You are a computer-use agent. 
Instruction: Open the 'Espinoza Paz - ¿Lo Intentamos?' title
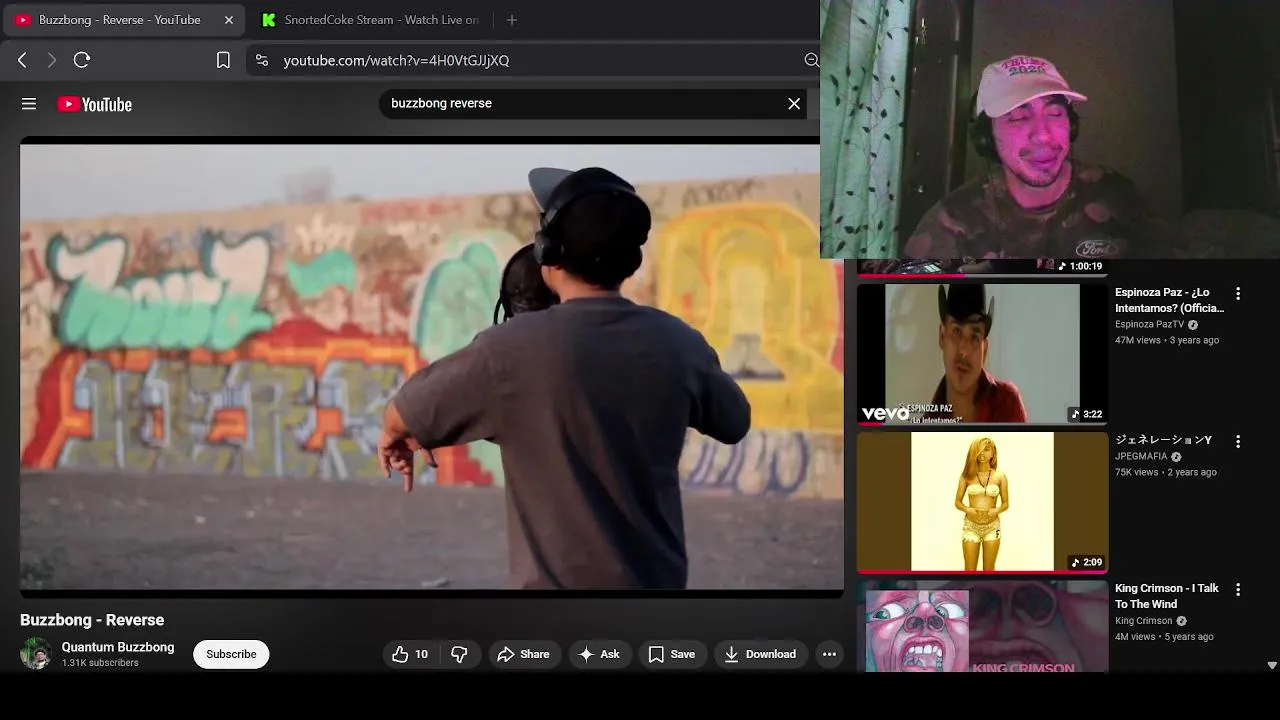coord(1169,300)
